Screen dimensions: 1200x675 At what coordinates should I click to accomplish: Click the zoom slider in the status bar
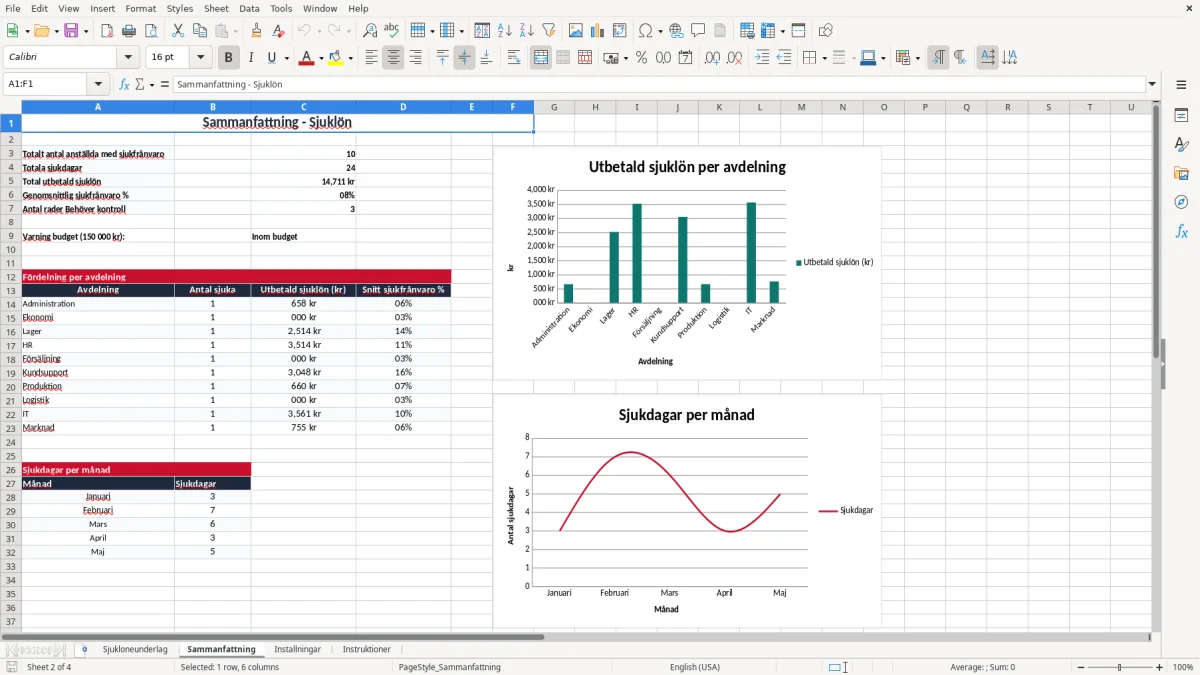(1119, 667)
